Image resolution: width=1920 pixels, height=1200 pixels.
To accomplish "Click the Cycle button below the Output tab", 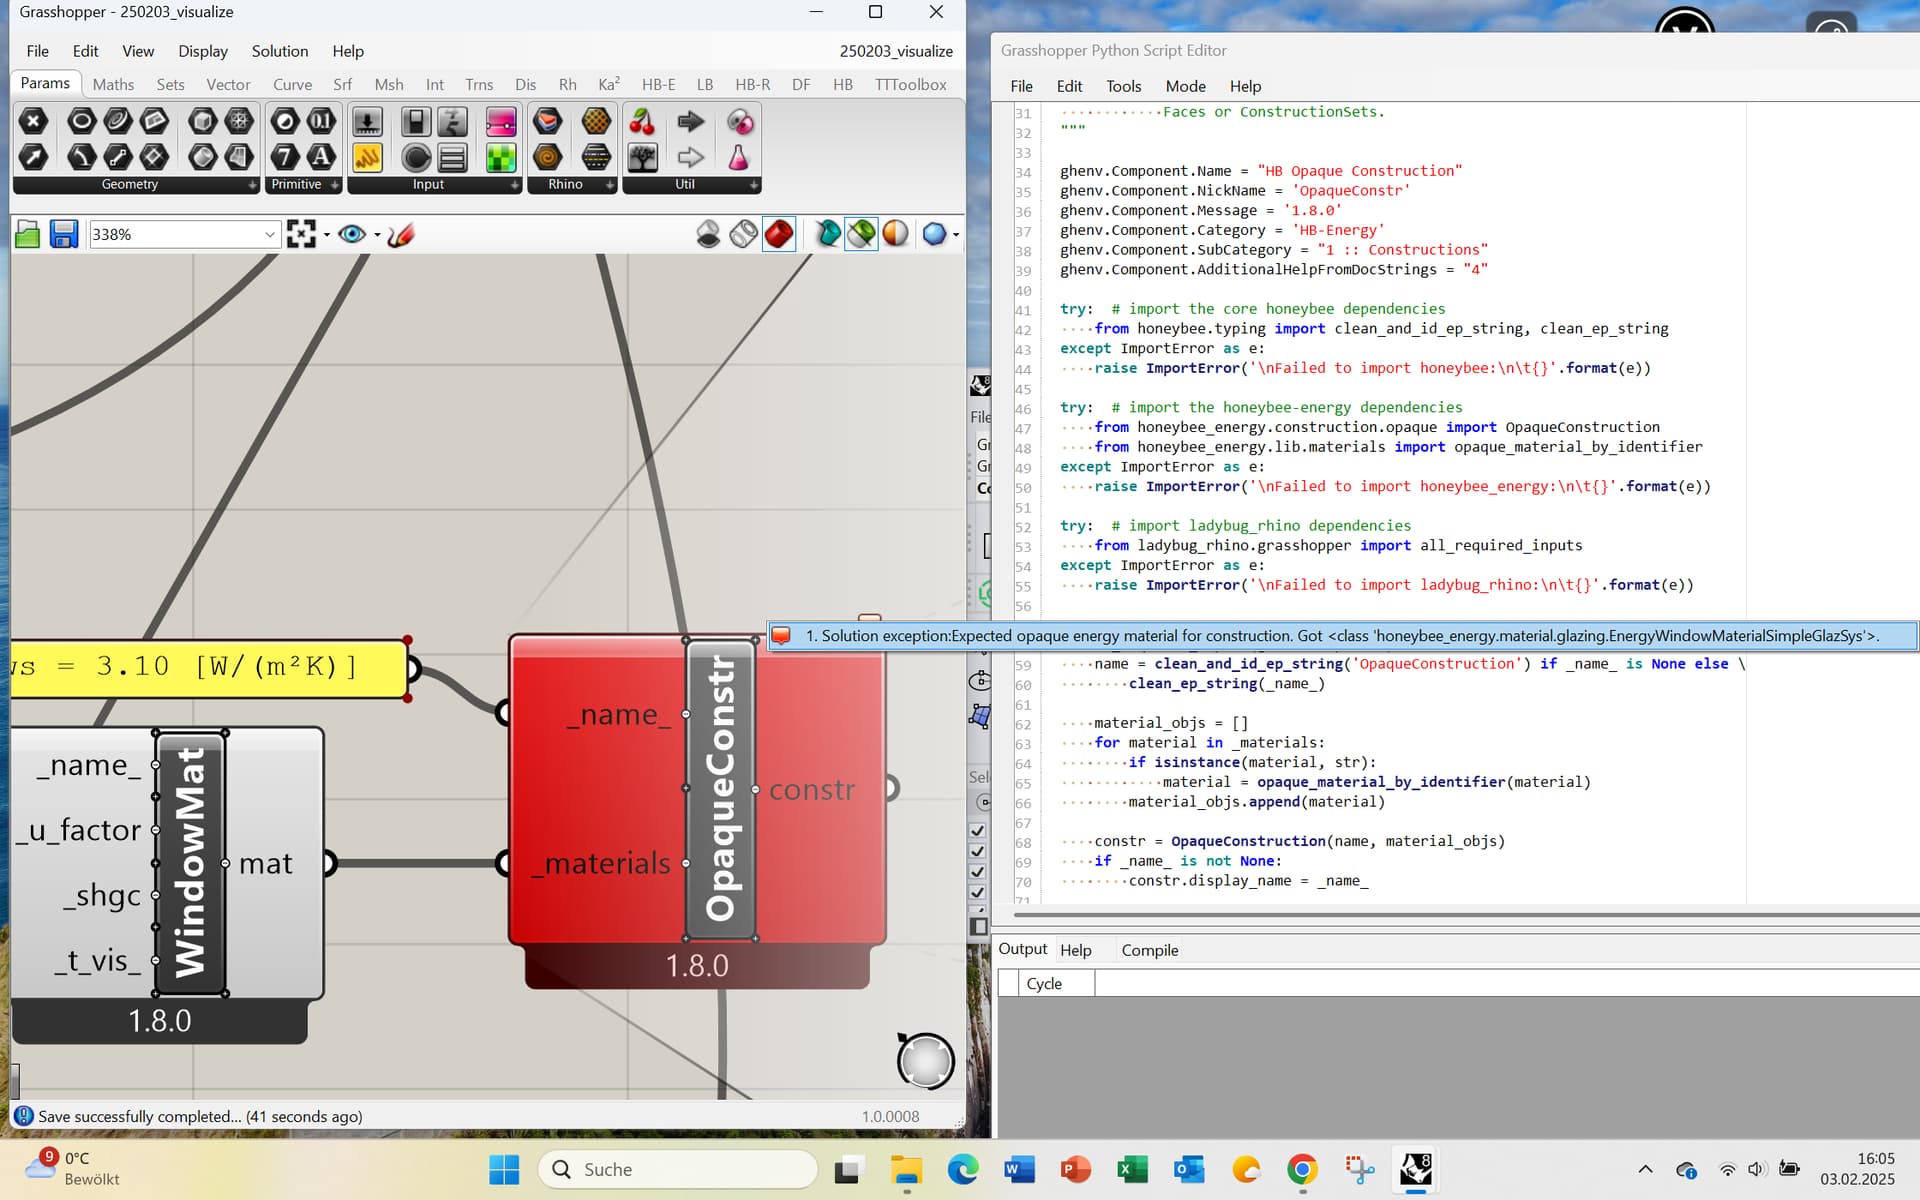I will pos(1045,983).
